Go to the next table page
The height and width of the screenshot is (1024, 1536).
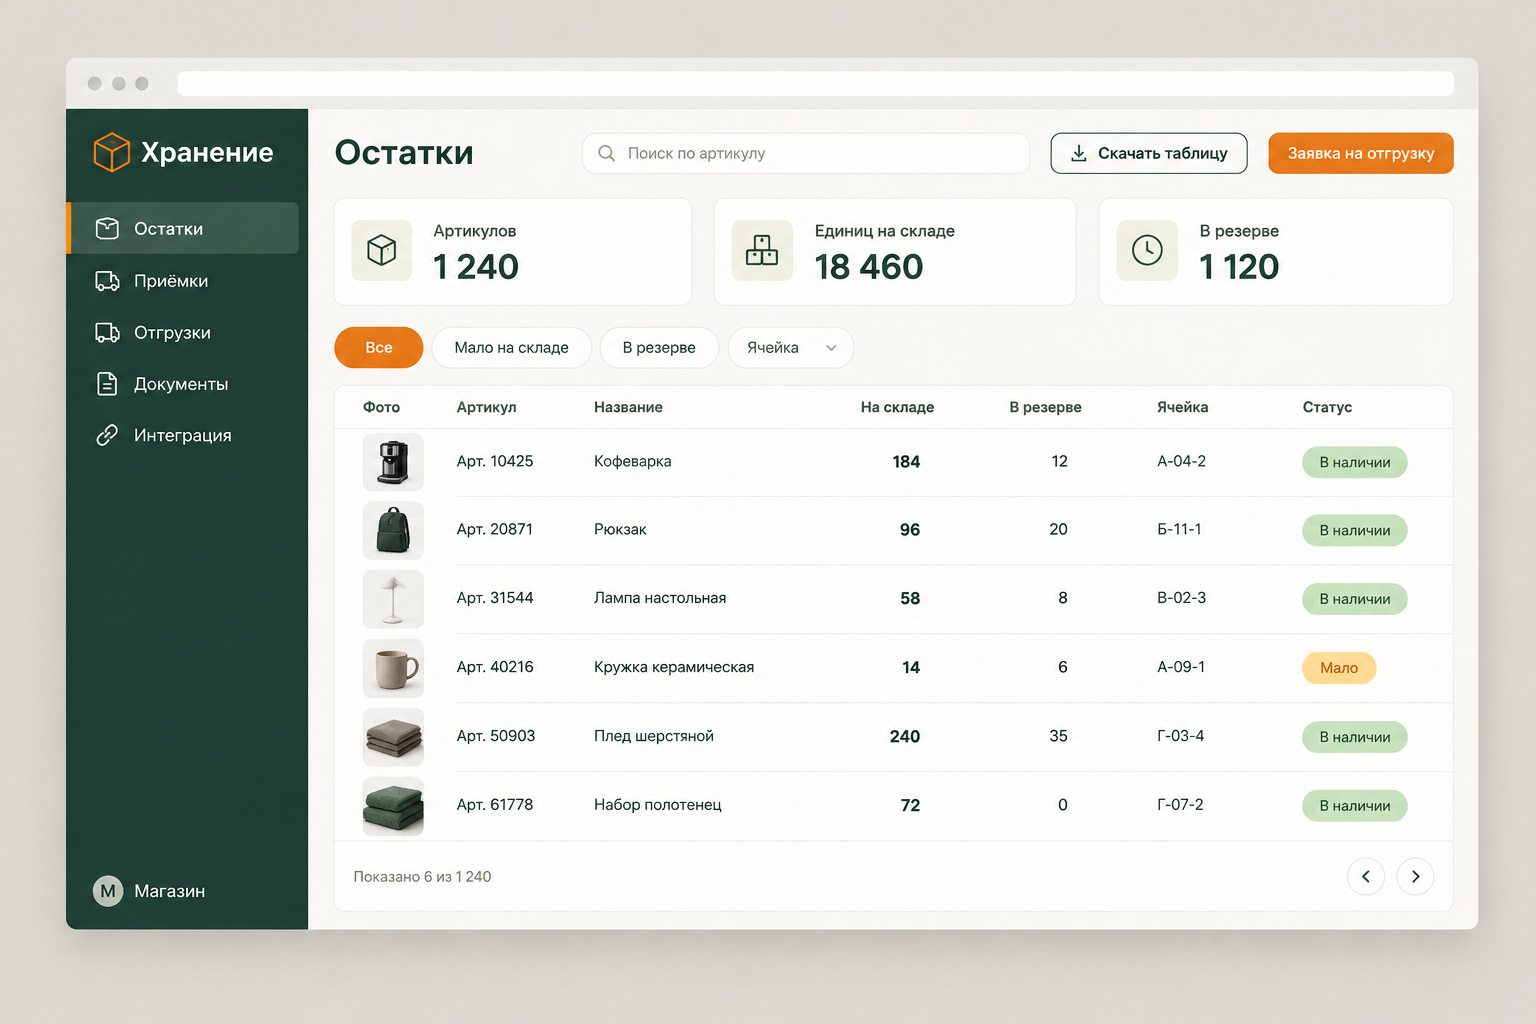click(1415, 877)
